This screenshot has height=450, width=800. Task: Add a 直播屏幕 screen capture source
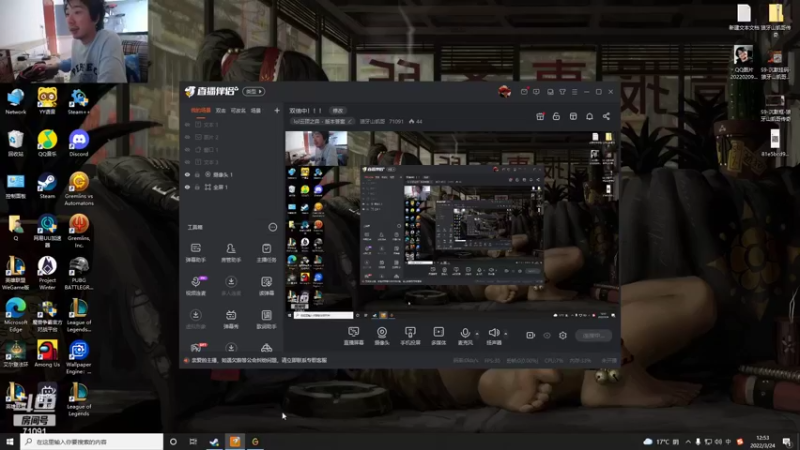[353, 336]
